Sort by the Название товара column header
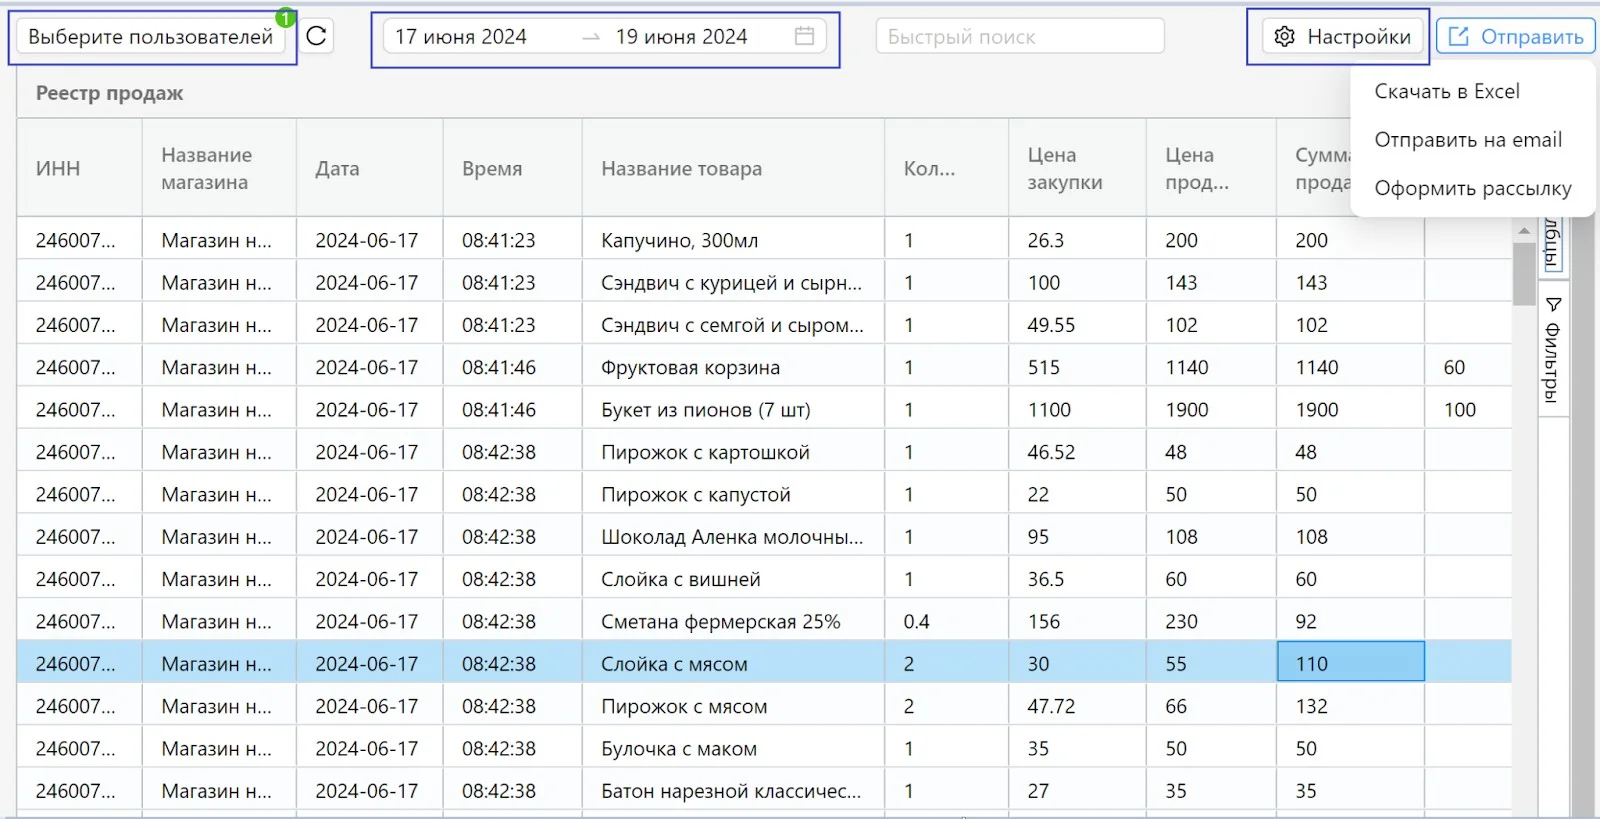 [x=733, y=168]
